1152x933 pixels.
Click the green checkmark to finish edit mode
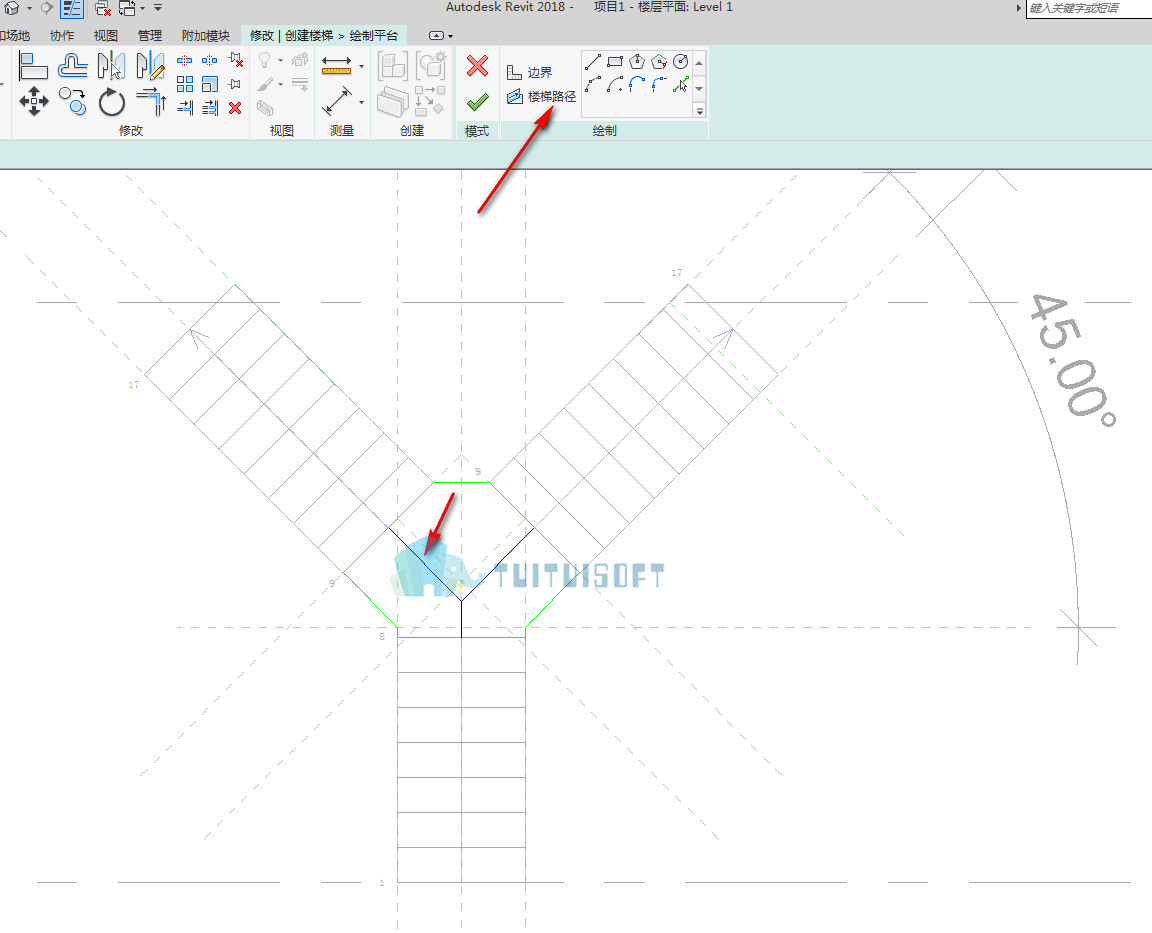(478, 101)
